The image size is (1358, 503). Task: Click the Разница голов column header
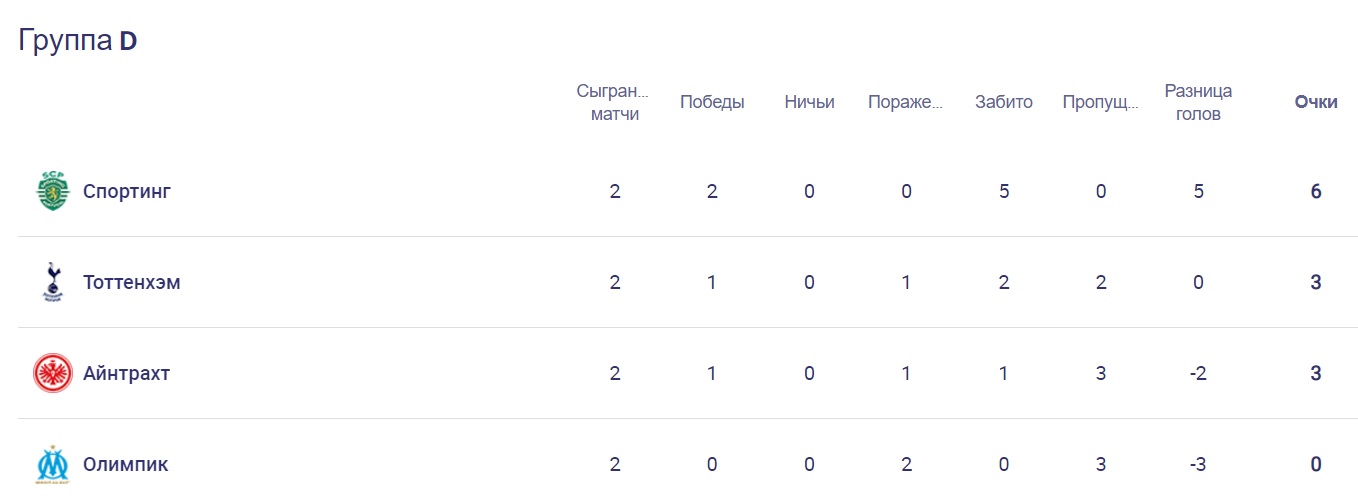(x=1198, y=102)
